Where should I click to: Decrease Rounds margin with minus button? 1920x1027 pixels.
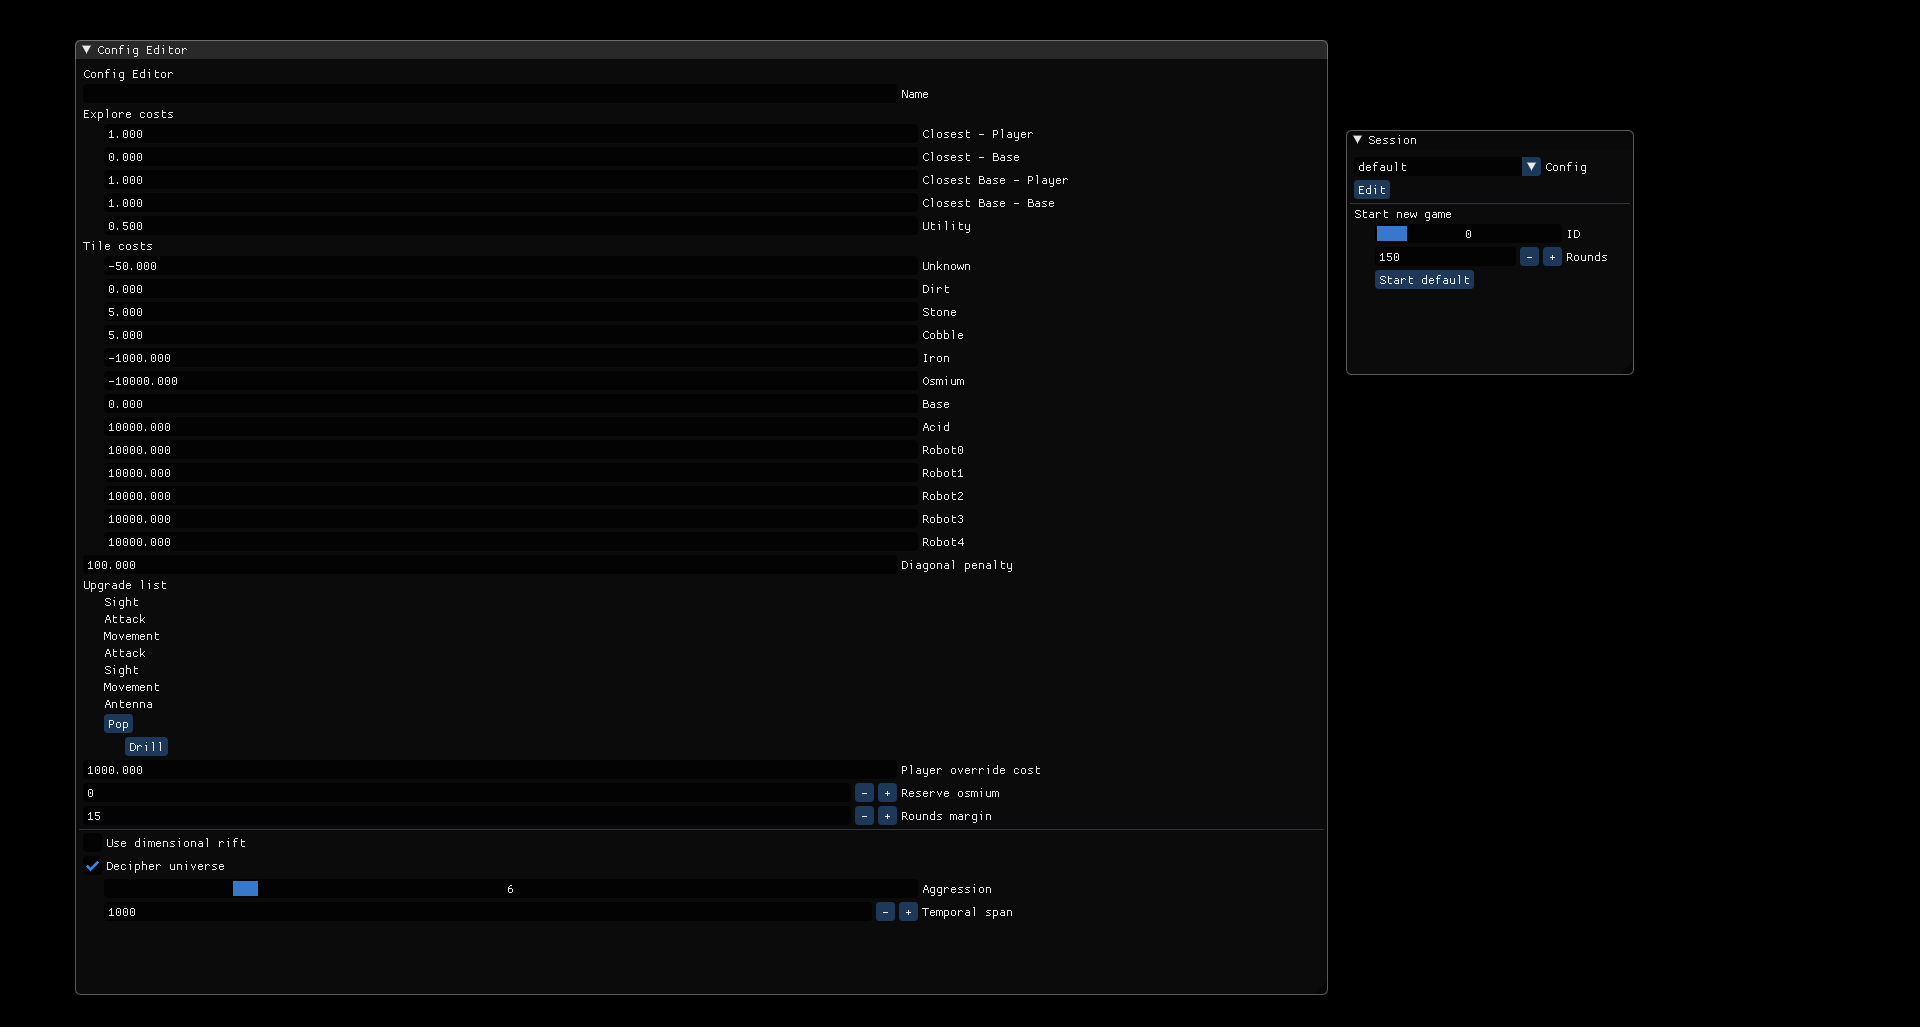(x=864, y=815)
